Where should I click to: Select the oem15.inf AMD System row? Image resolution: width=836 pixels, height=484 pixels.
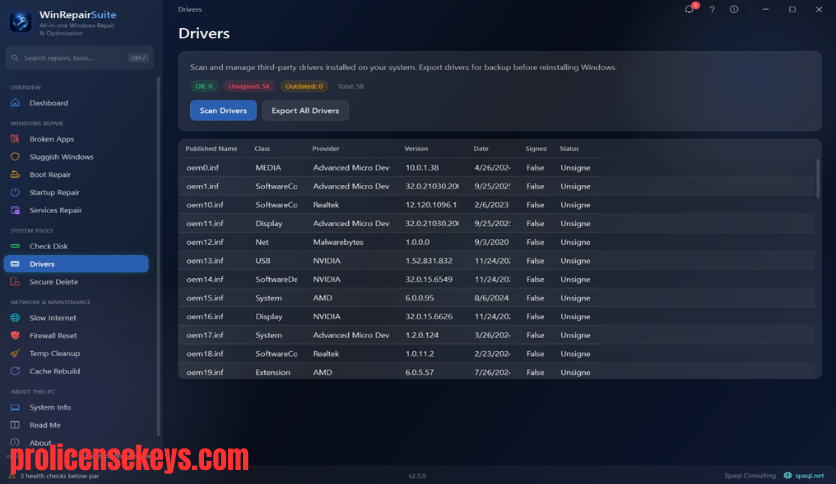(496, 298)
